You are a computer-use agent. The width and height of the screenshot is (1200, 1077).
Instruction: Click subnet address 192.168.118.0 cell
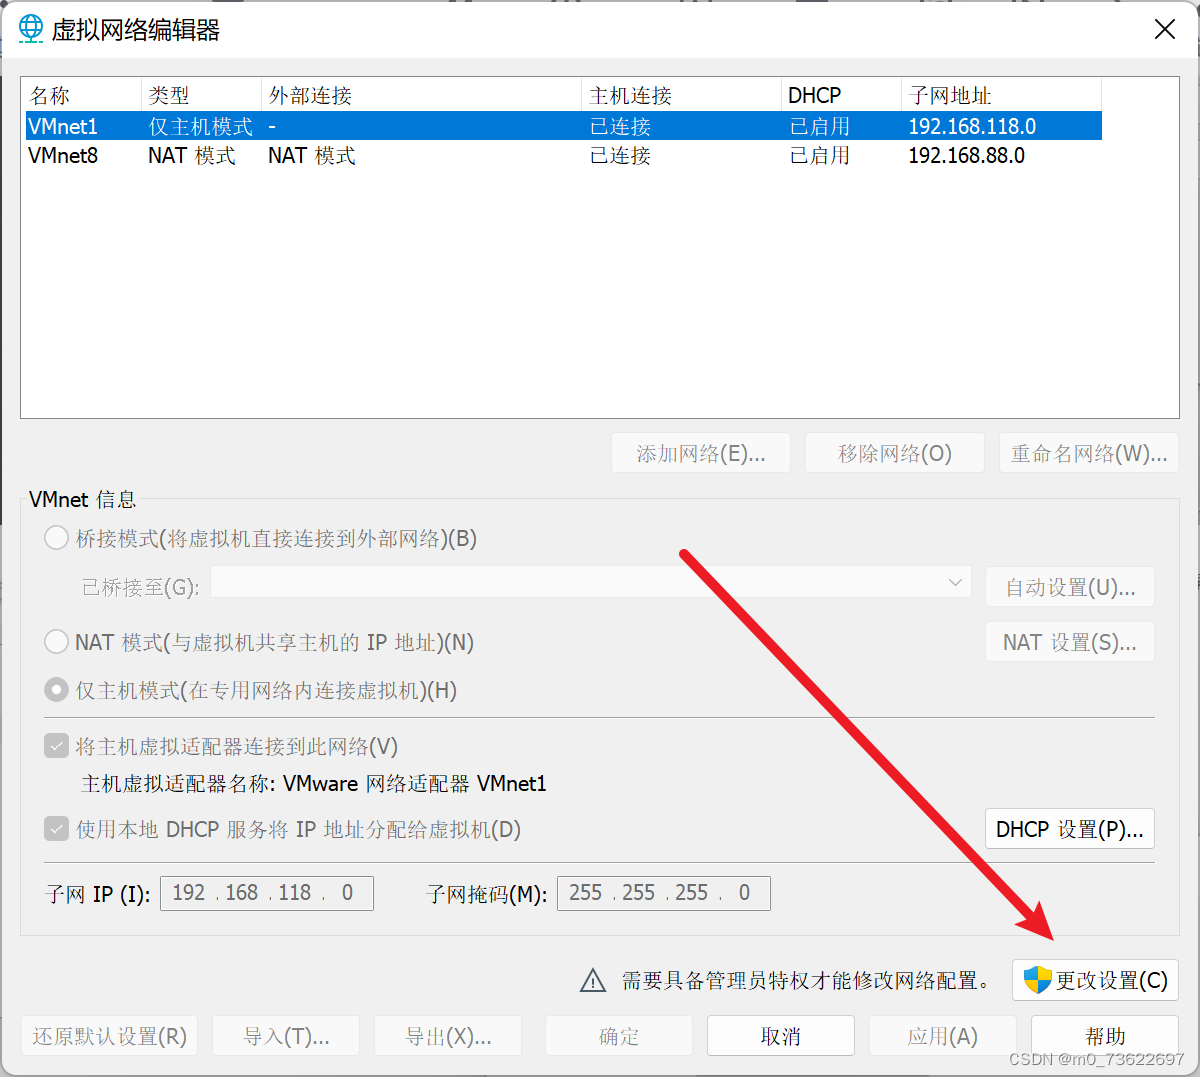(x=972, y=126)
